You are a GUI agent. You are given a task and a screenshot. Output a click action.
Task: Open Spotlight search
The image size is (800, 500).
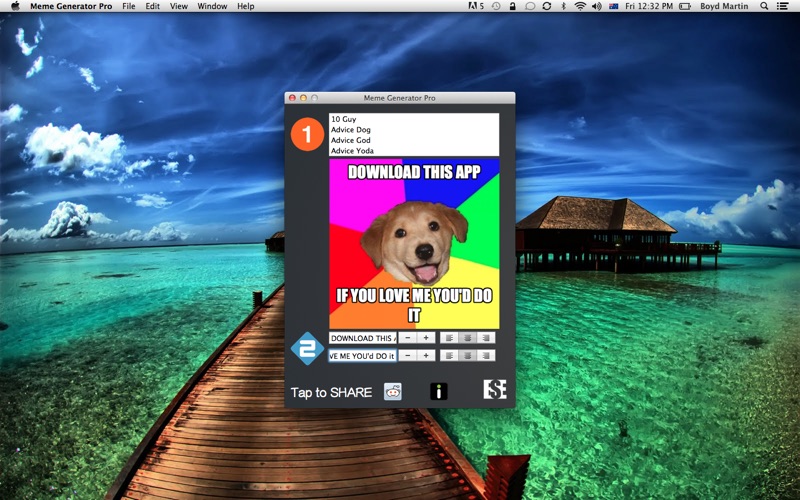pos(764,6)
